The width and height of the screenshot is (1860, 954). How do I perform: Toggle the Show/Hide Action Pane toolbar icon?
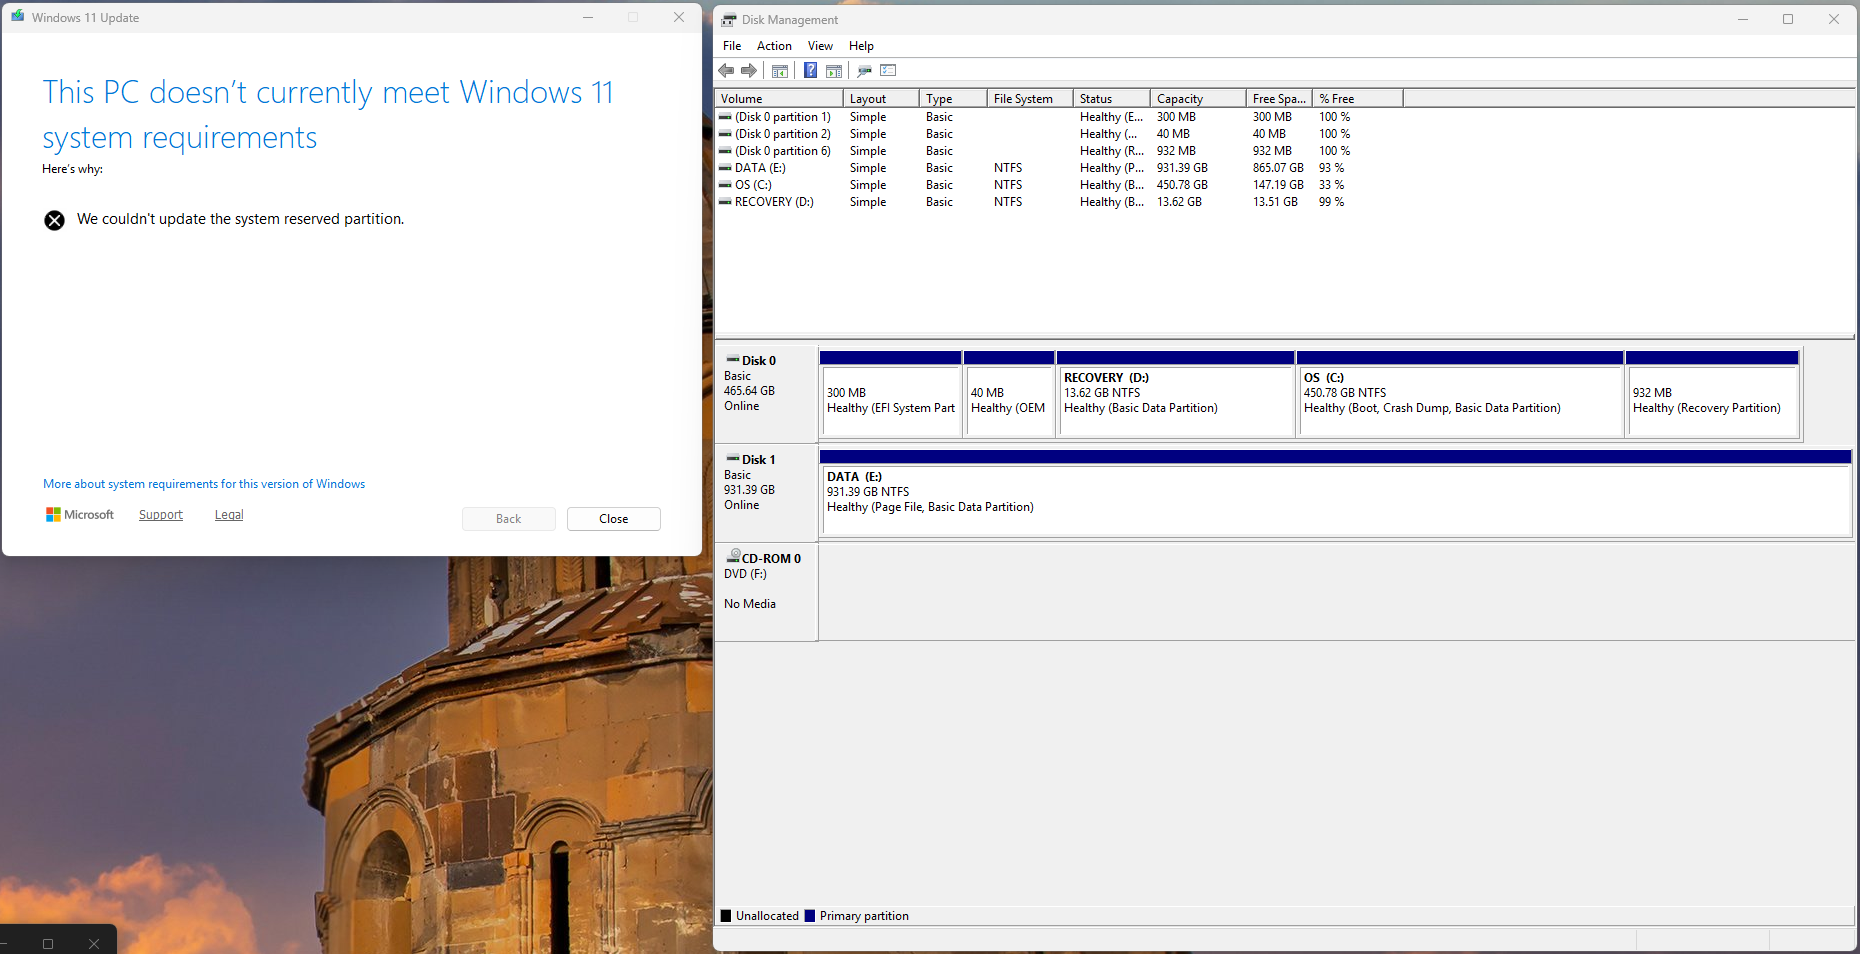835,70
